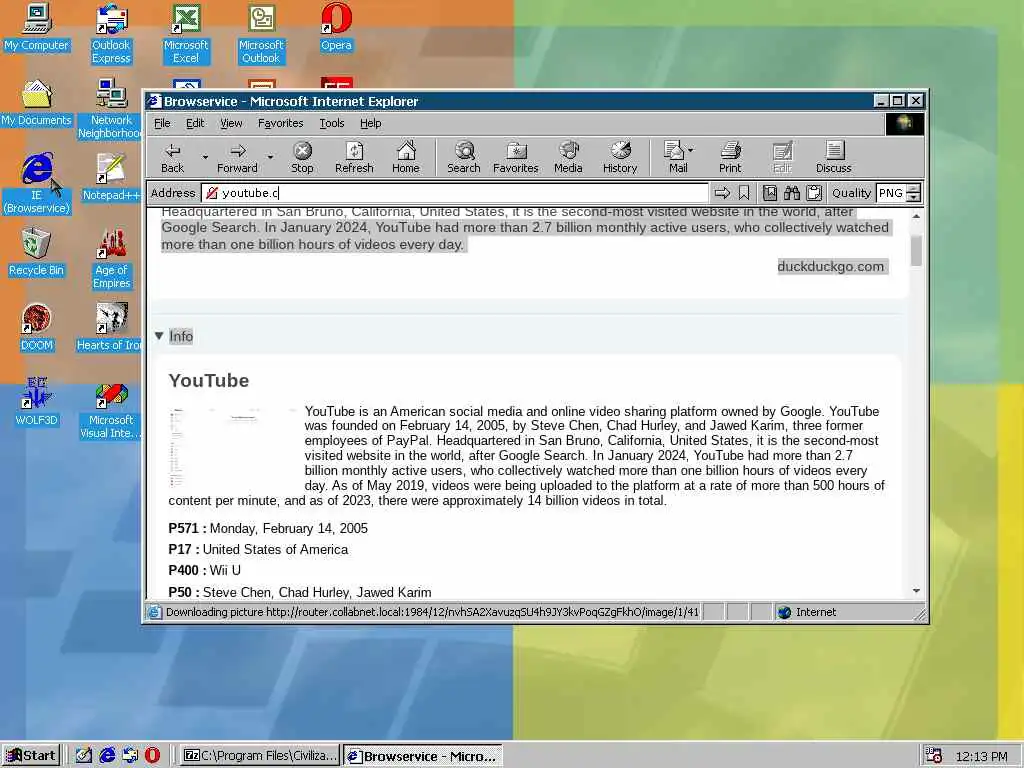
Task: Click the P571 Monday, February 14, 2005 line
Action: [x=268, y=528]
